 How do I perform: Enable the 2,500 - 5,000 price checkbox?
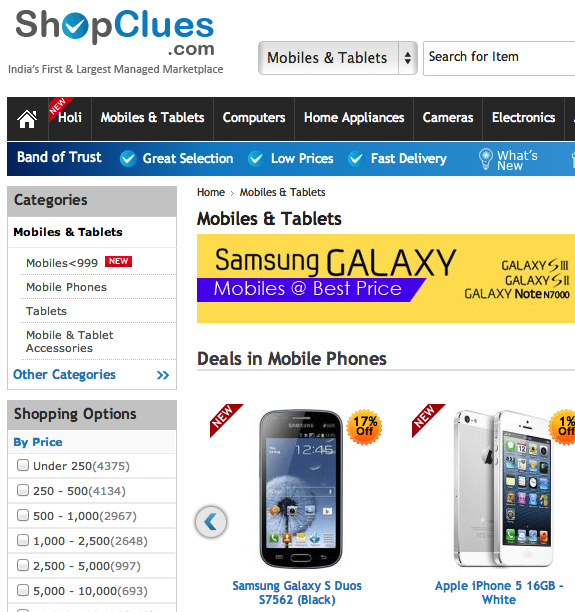coord(23,565)
